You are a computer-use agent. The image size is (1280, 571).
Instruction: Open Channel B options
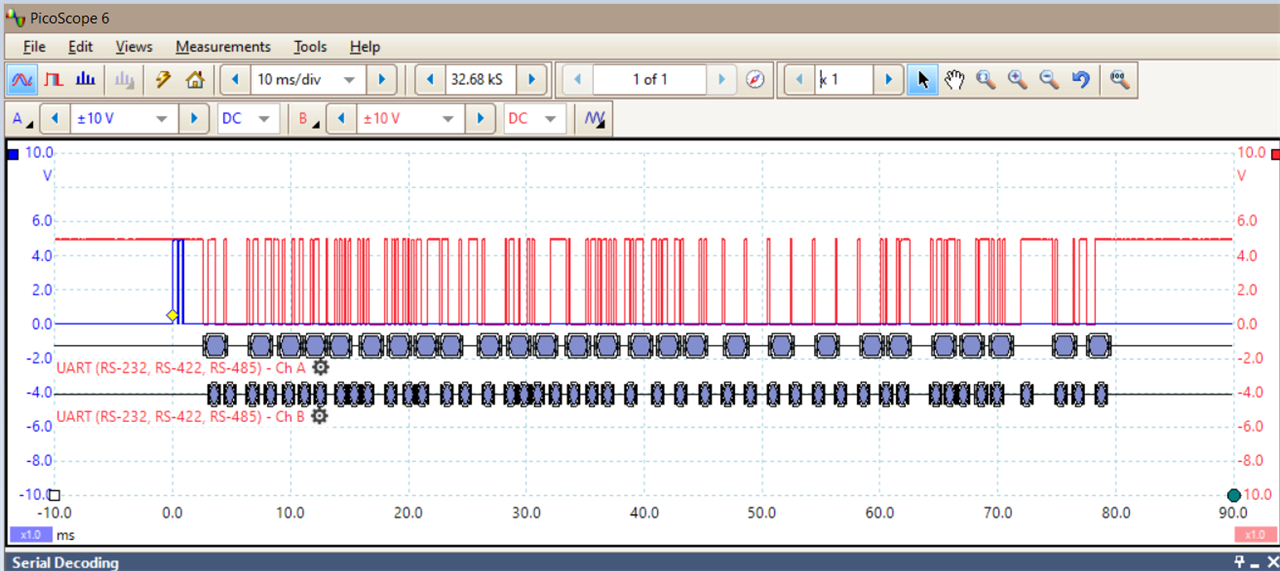307,118
